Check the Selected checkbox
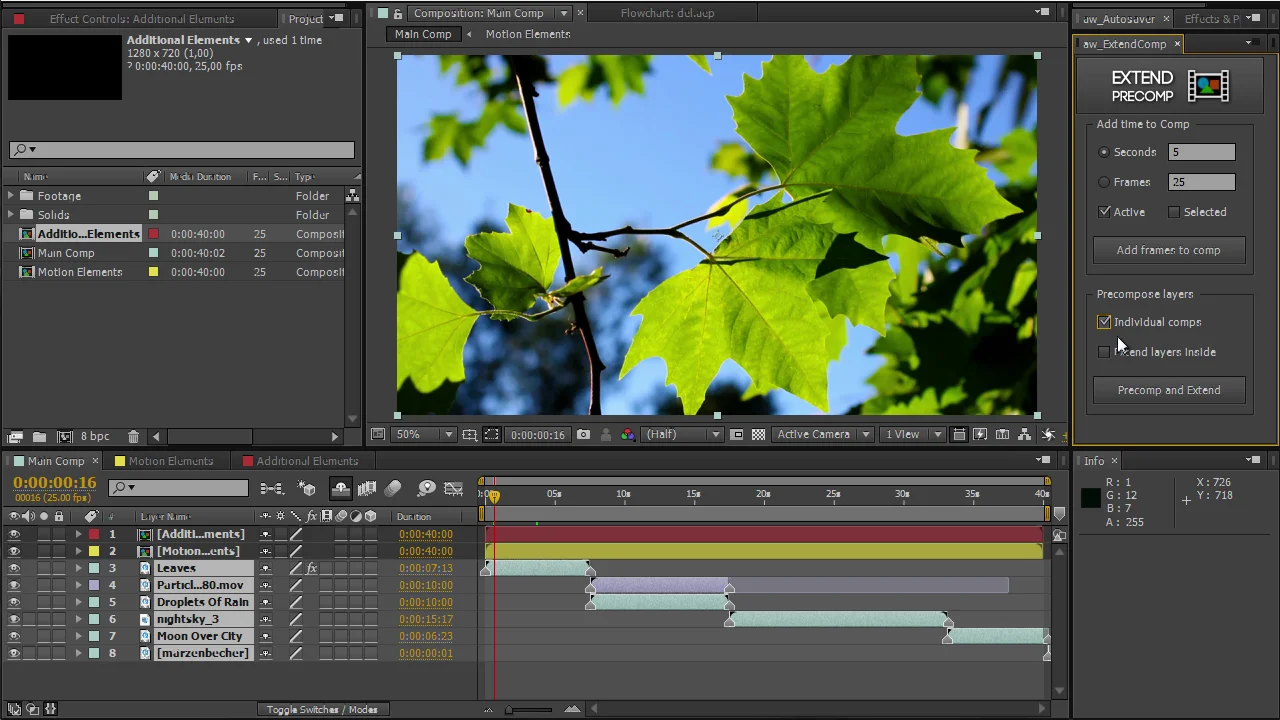 [x=1174, y=212]
